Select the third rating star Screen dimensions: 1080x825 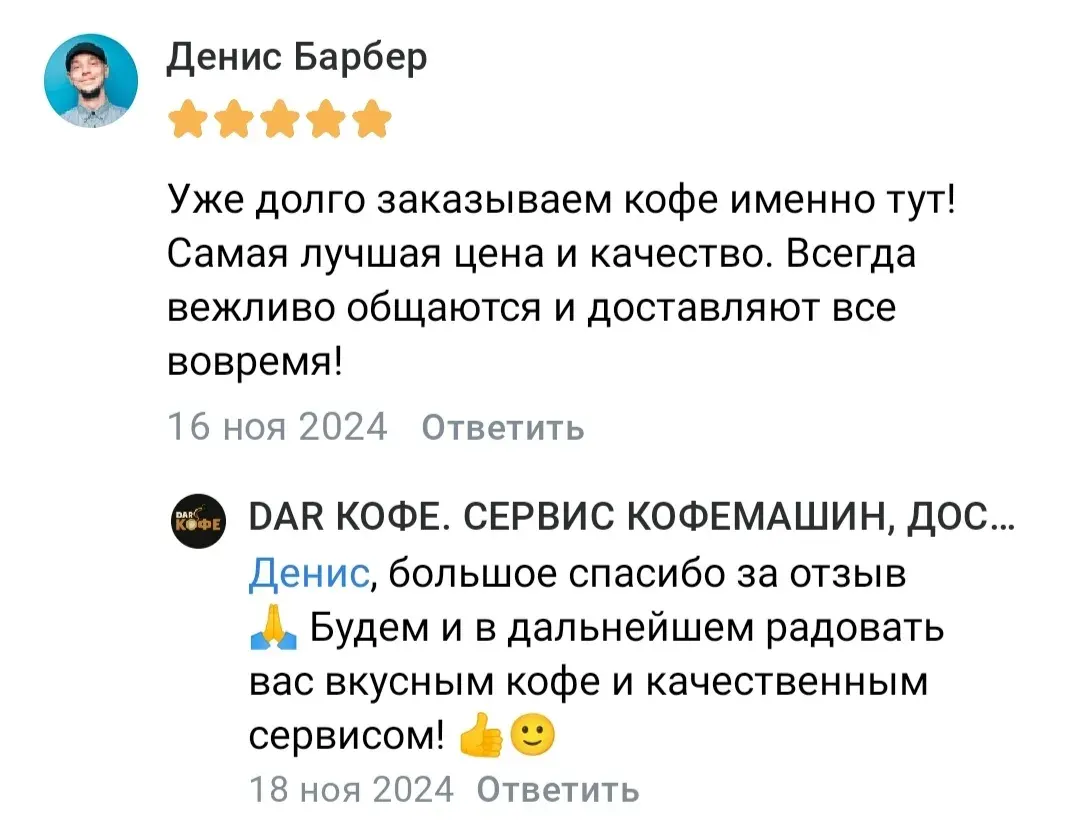(279, 120)
